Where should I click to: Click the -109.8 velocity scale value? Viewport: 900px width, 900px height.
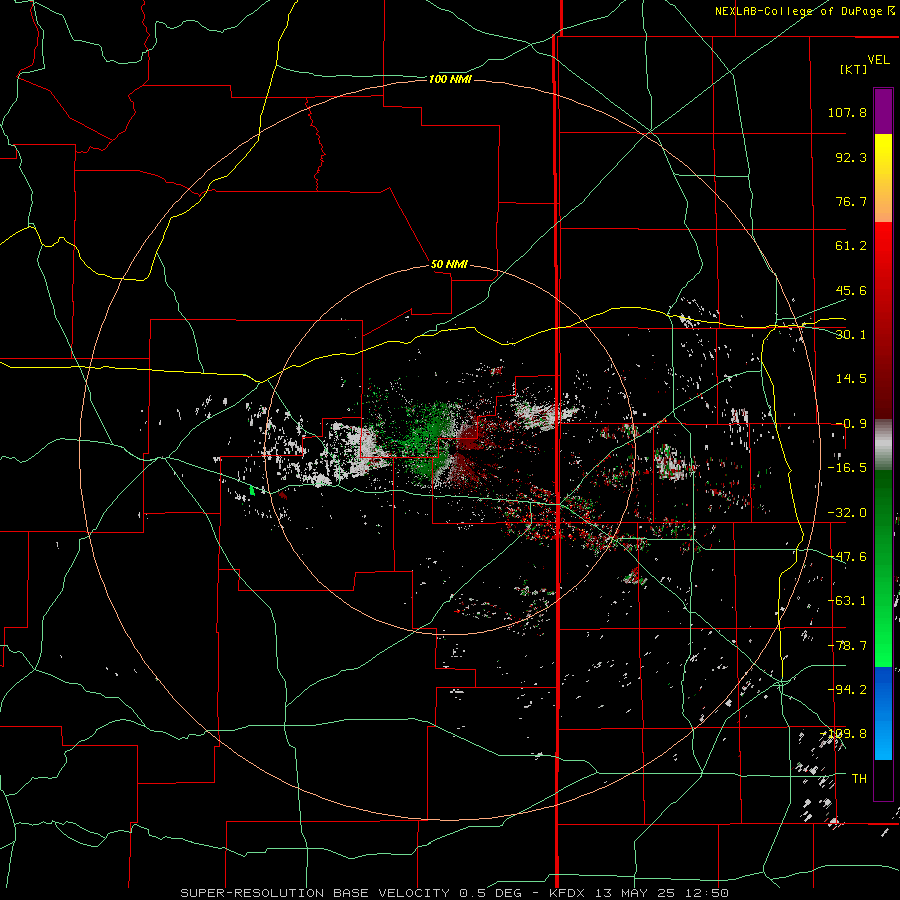tap(844, 734)
